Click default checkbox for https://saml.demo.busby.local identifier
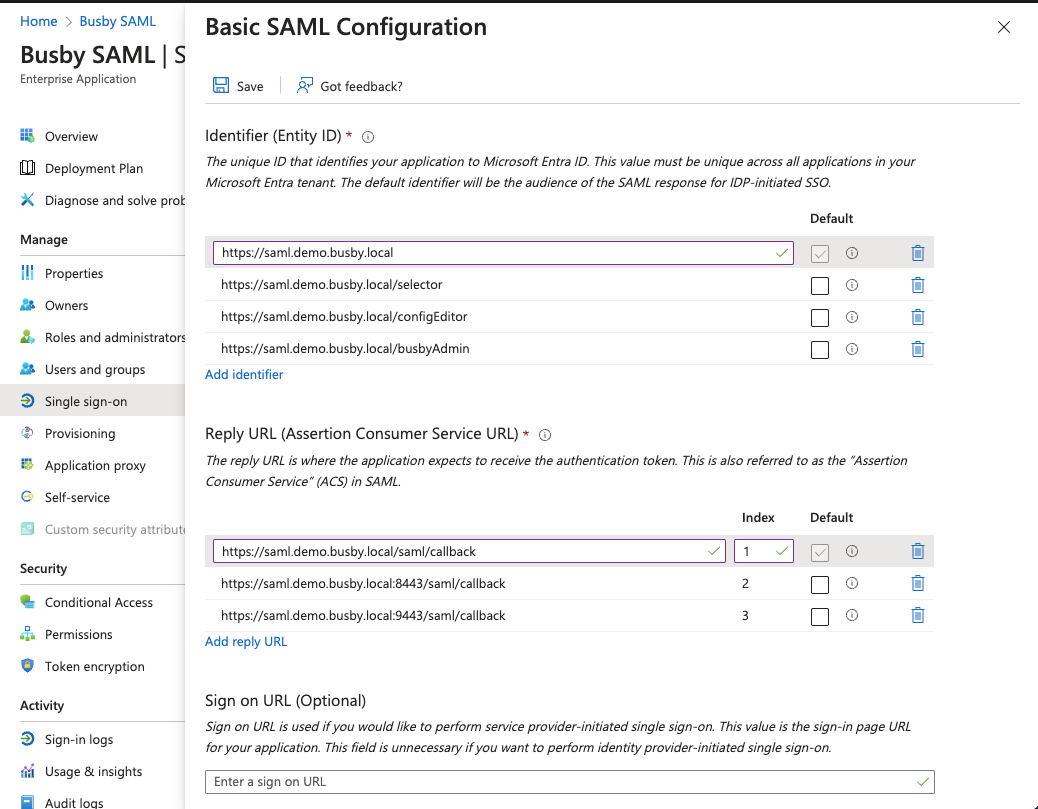Screen dimensions: 1038x809 point(820,254)
